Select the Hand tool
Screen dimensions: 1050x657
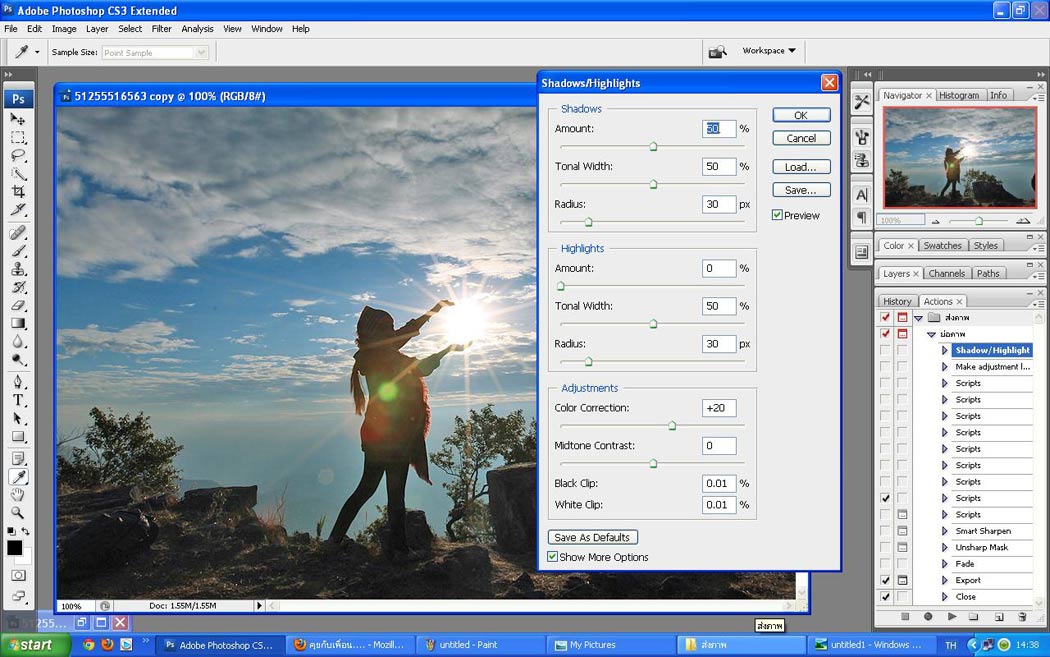tap(18, 494)
